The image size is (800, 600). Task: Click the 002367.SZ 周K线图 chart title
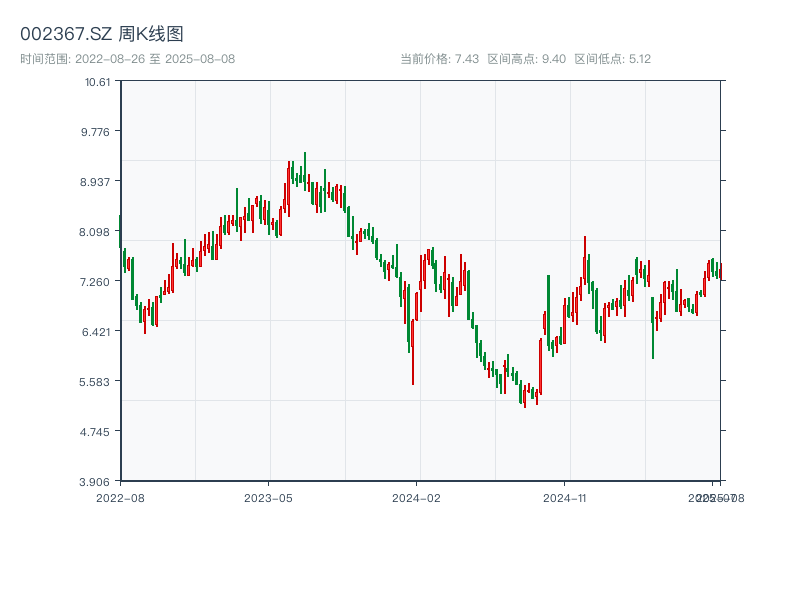[x=101, y=35]
